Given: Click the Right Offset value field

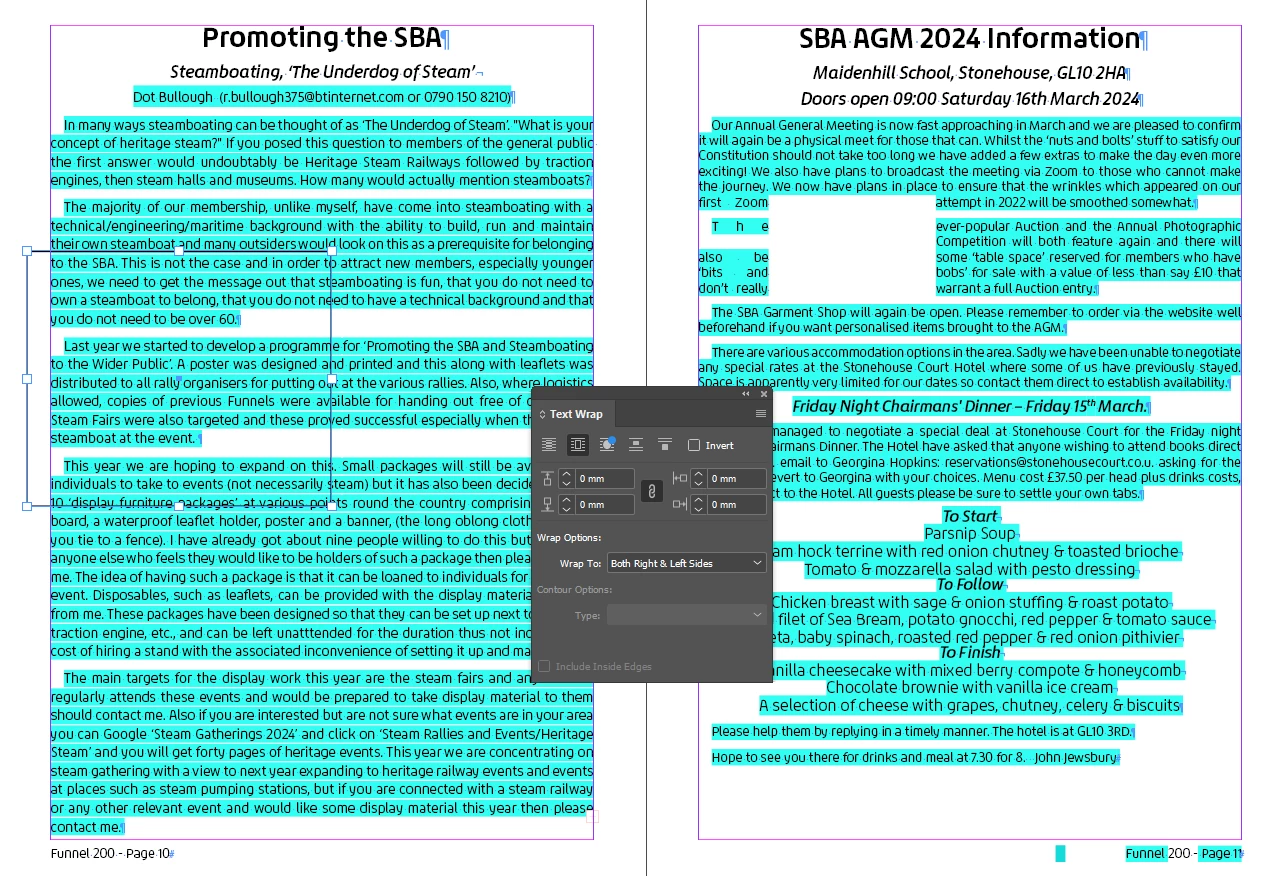Looking at the screenshot, I should [736, 505].
